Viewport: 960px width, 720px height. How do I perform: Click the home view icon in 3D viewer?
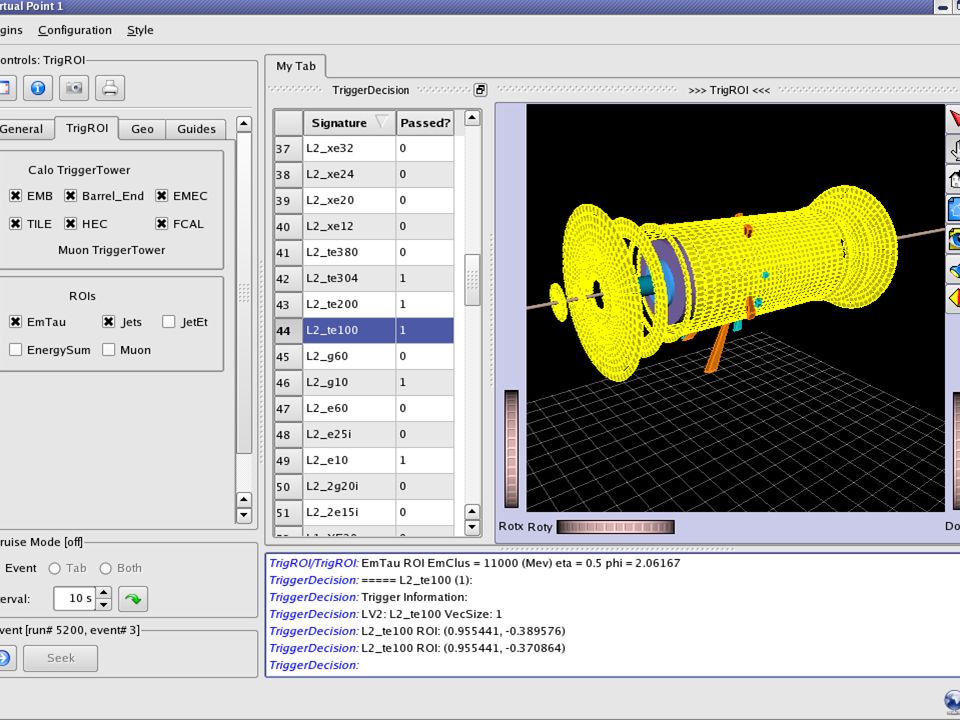coord(954,178)
